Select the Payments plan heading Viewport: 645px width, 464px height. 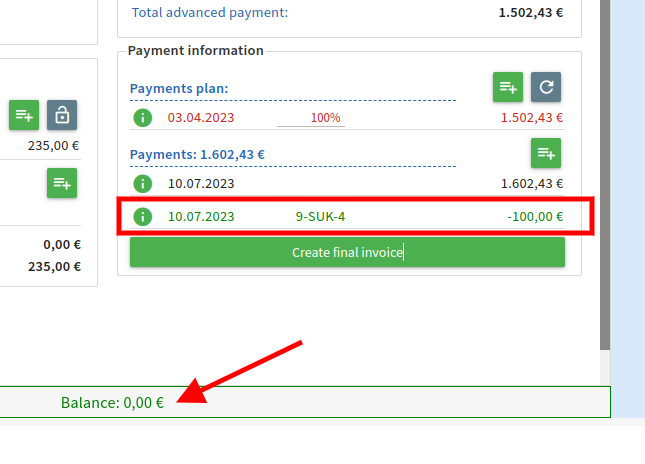(179, 88)
